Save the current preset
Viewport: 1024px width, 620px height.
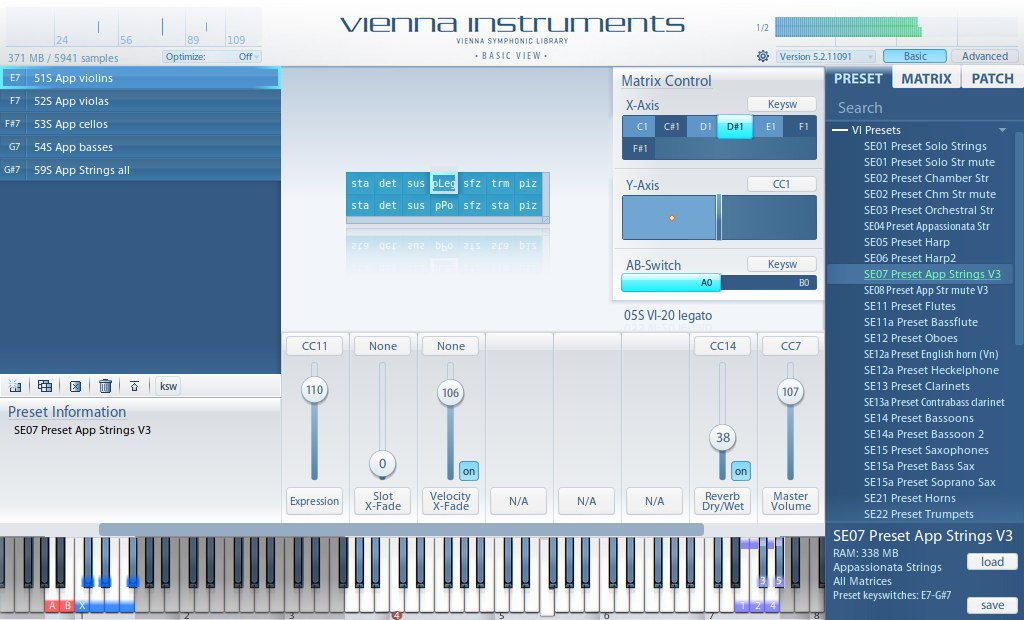pos(992,605)
